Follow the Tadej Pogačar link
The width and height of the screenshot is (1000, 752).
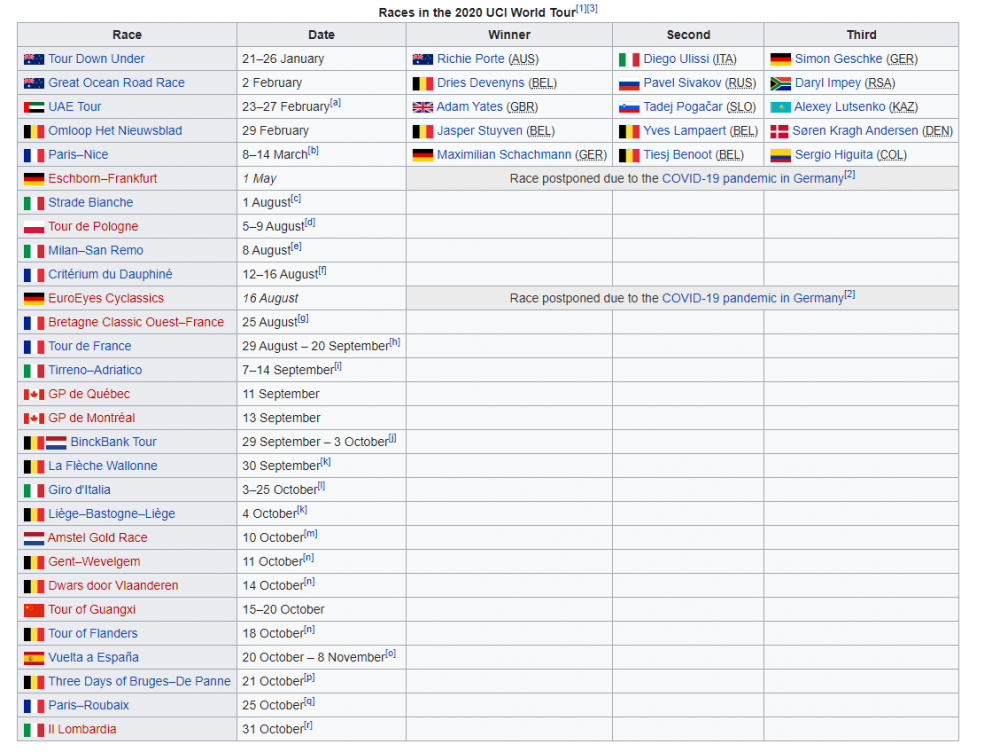(x=683, y=107)
